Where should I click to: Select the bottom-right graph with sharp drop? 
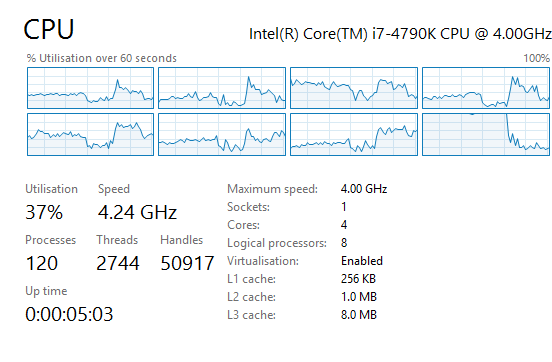pos(486,135)
